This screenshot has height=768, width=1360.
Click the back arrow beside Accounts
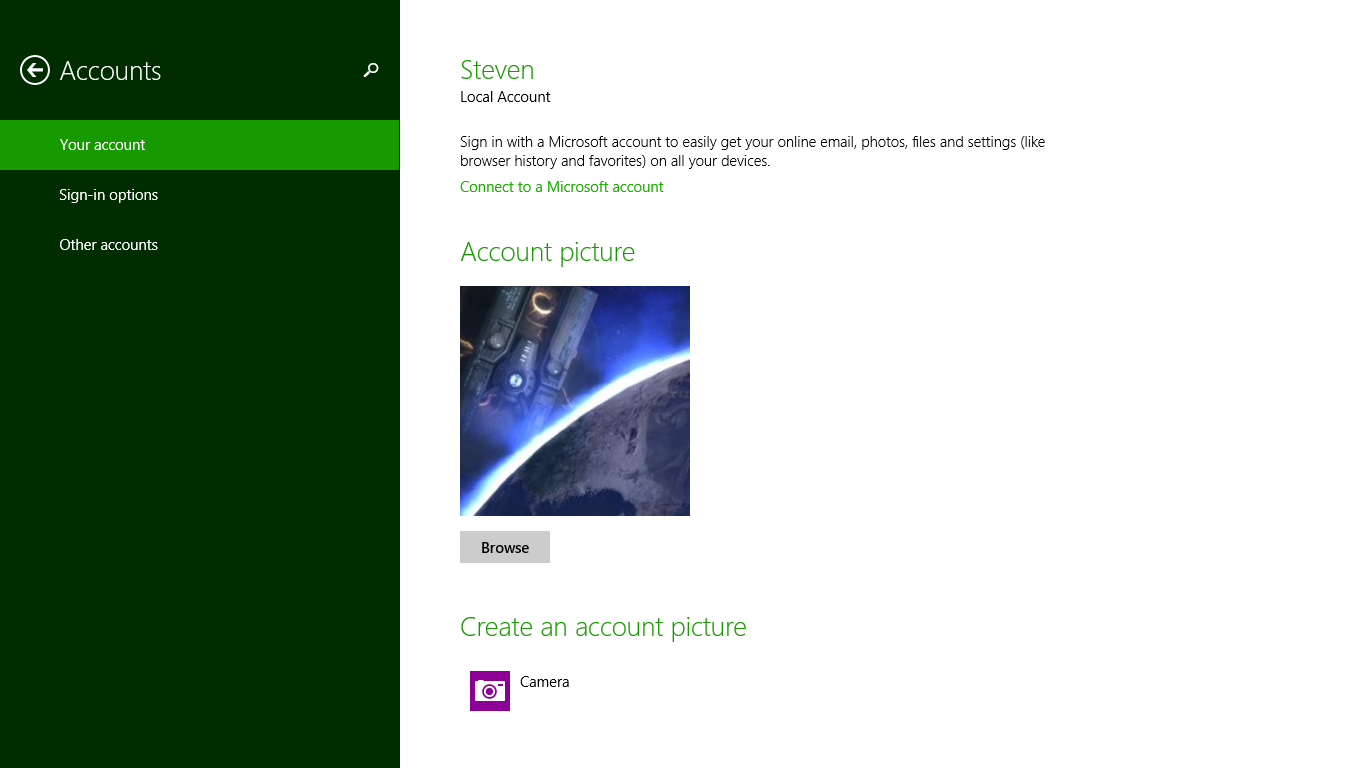35,70
